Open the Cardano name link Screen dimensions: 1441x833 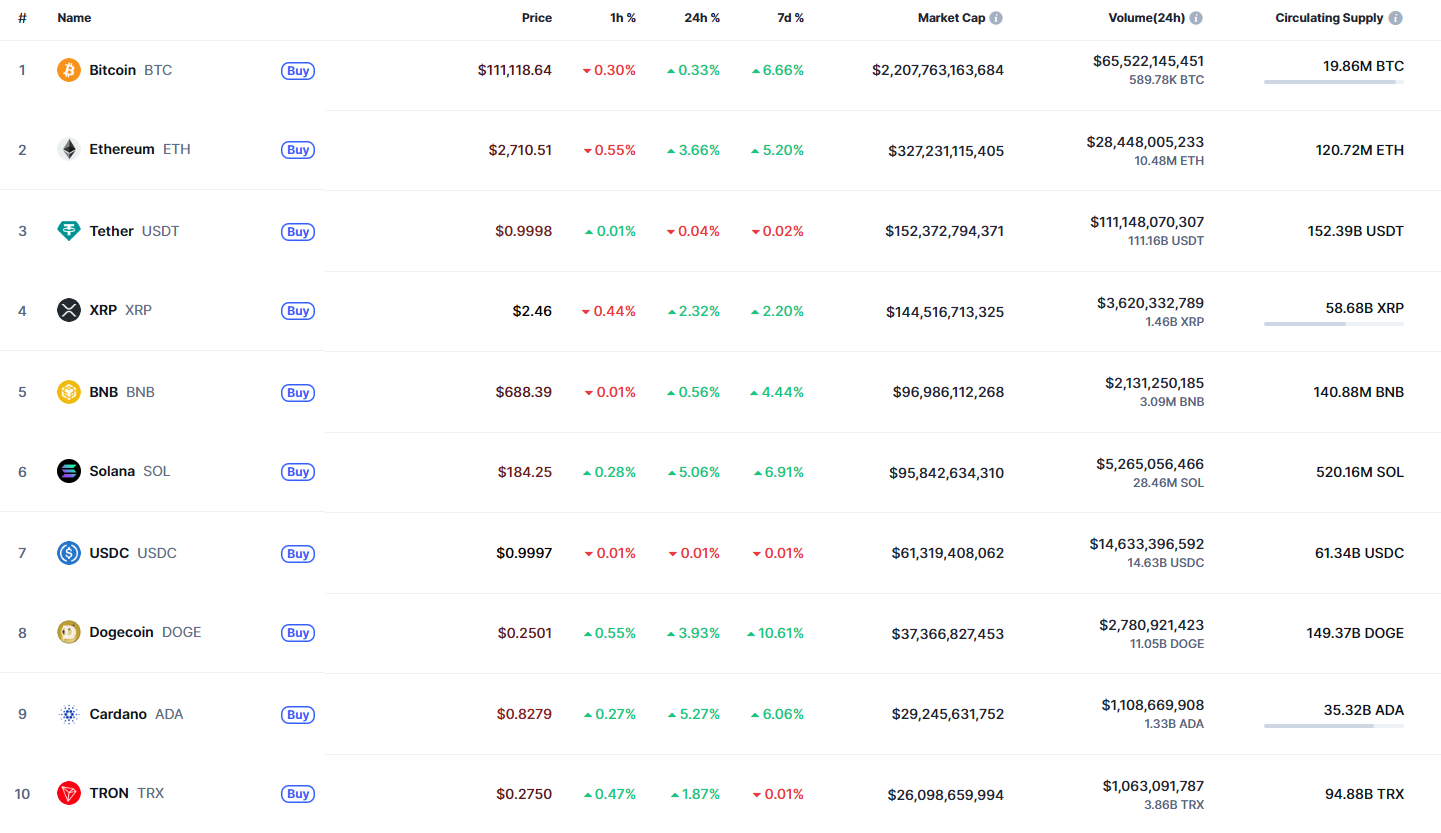(x=118, y=714)
